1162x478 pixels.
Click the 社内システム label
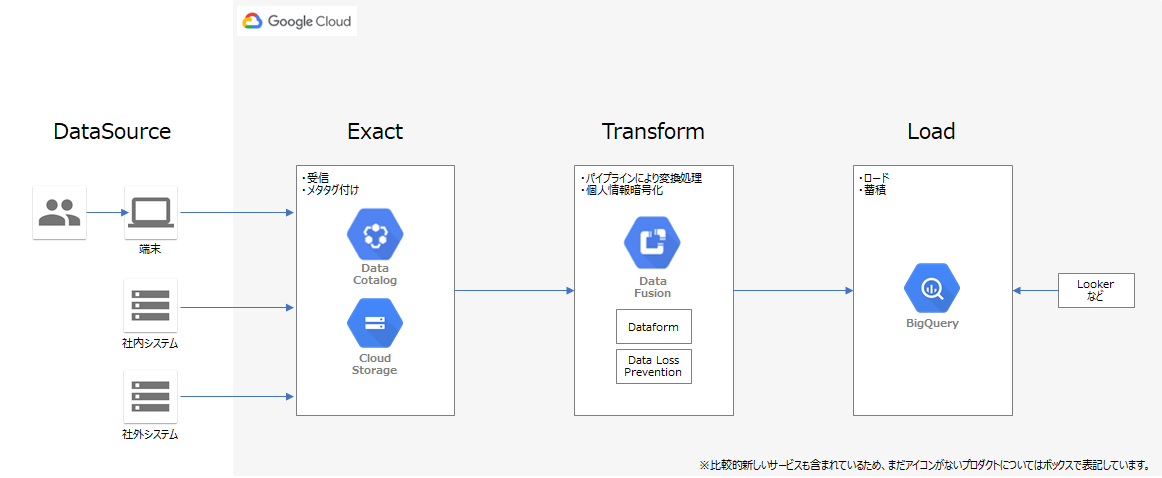[x=150, y=343]
